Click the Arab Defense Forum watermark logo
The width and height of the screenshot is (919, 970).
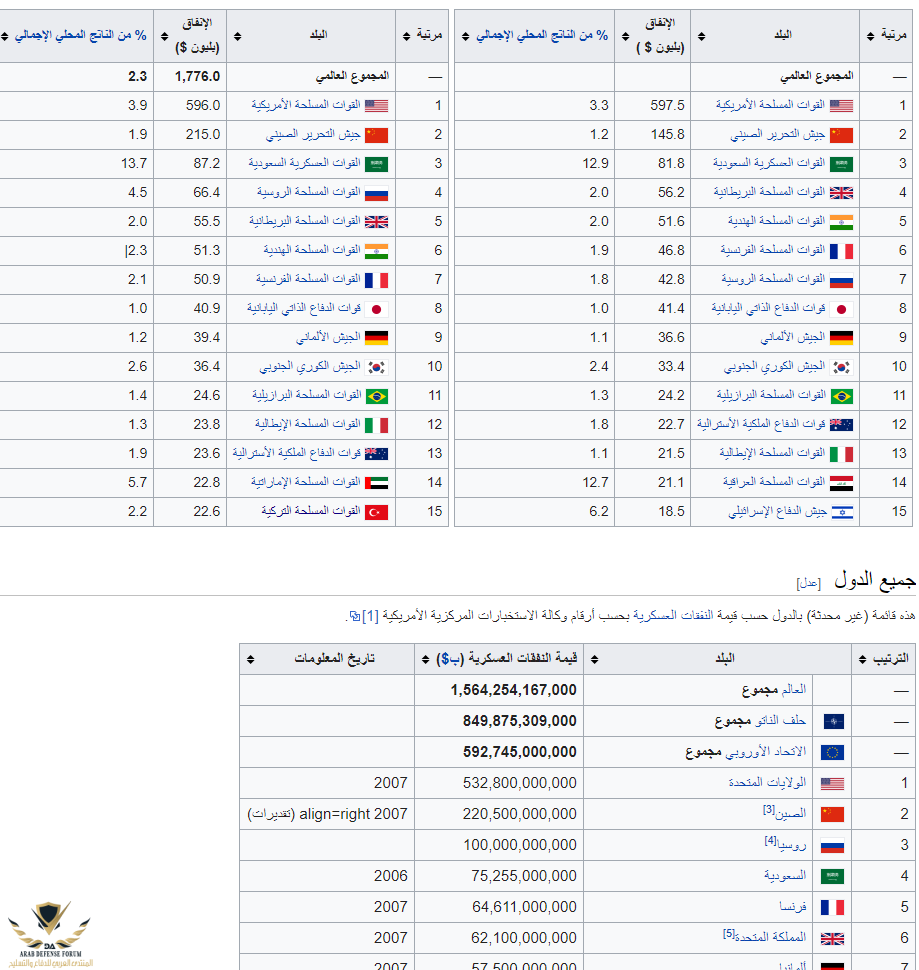tap(49, 932)
